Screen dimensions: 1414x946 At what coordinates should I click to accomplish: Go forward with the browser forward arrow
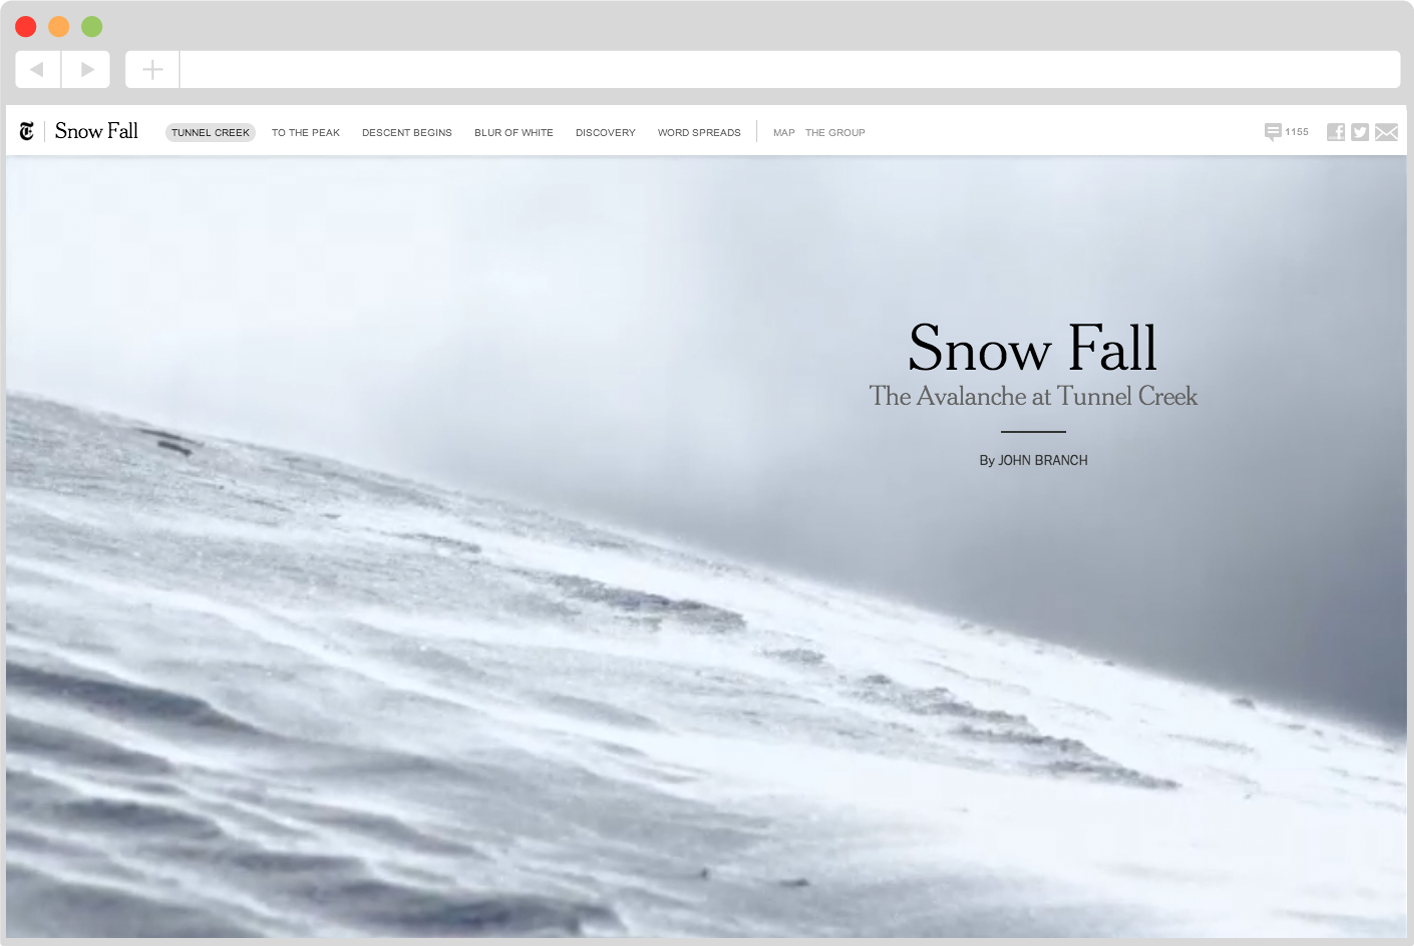point(87,69)
